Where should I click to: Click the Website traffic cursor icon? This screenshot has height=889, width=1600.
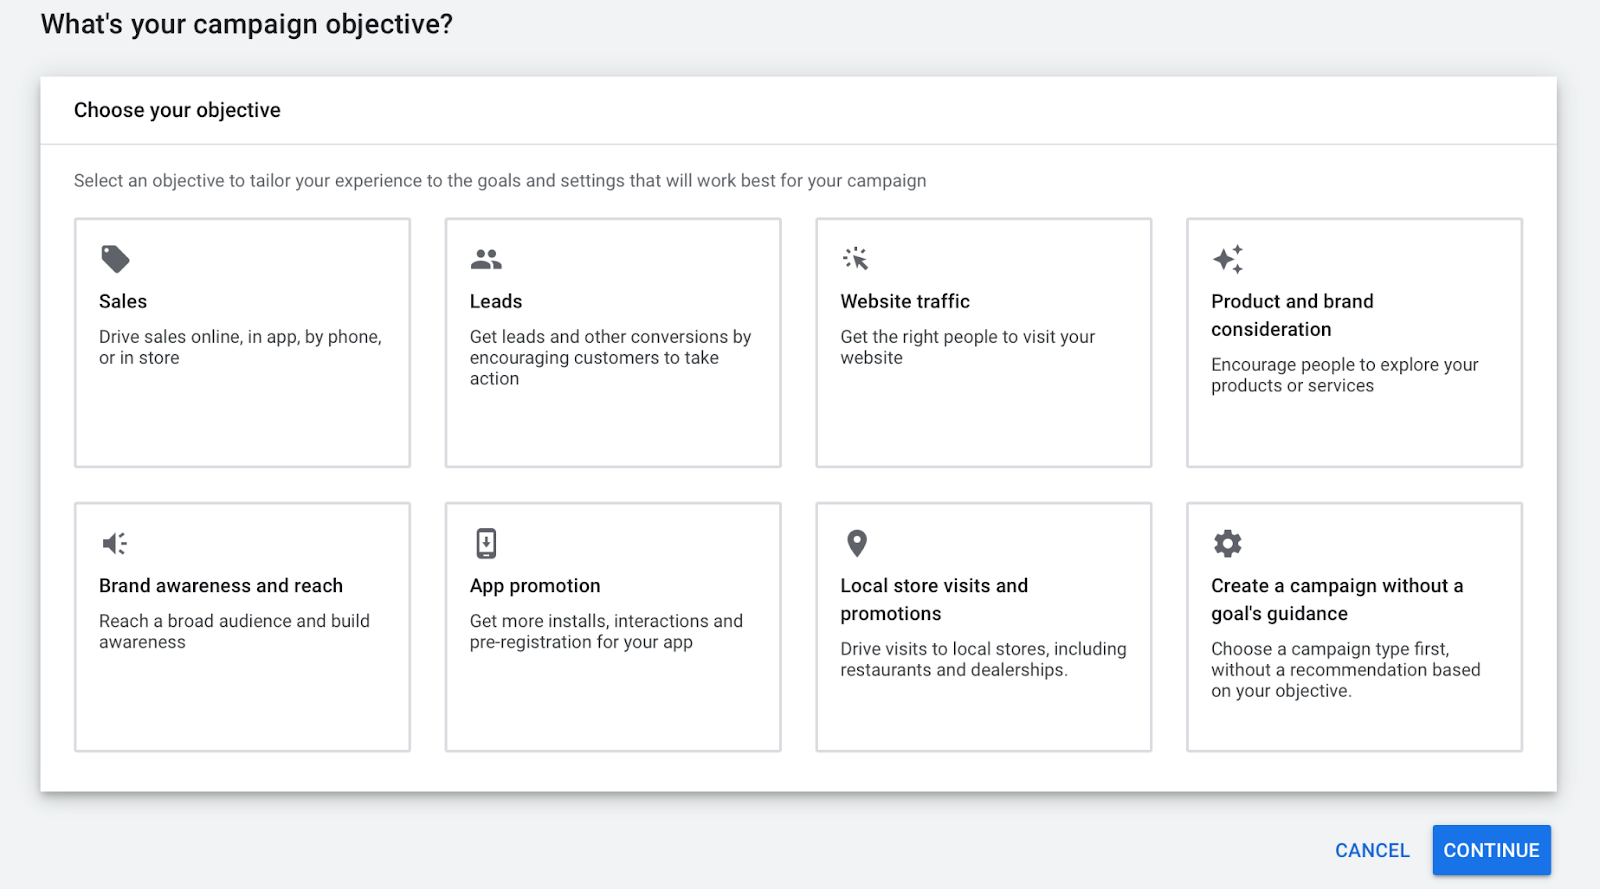[855, 259]
